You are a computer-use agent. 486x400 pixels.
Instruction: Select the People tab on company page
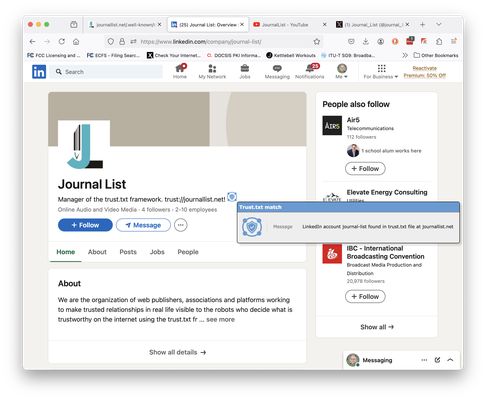tap(188, 252)
